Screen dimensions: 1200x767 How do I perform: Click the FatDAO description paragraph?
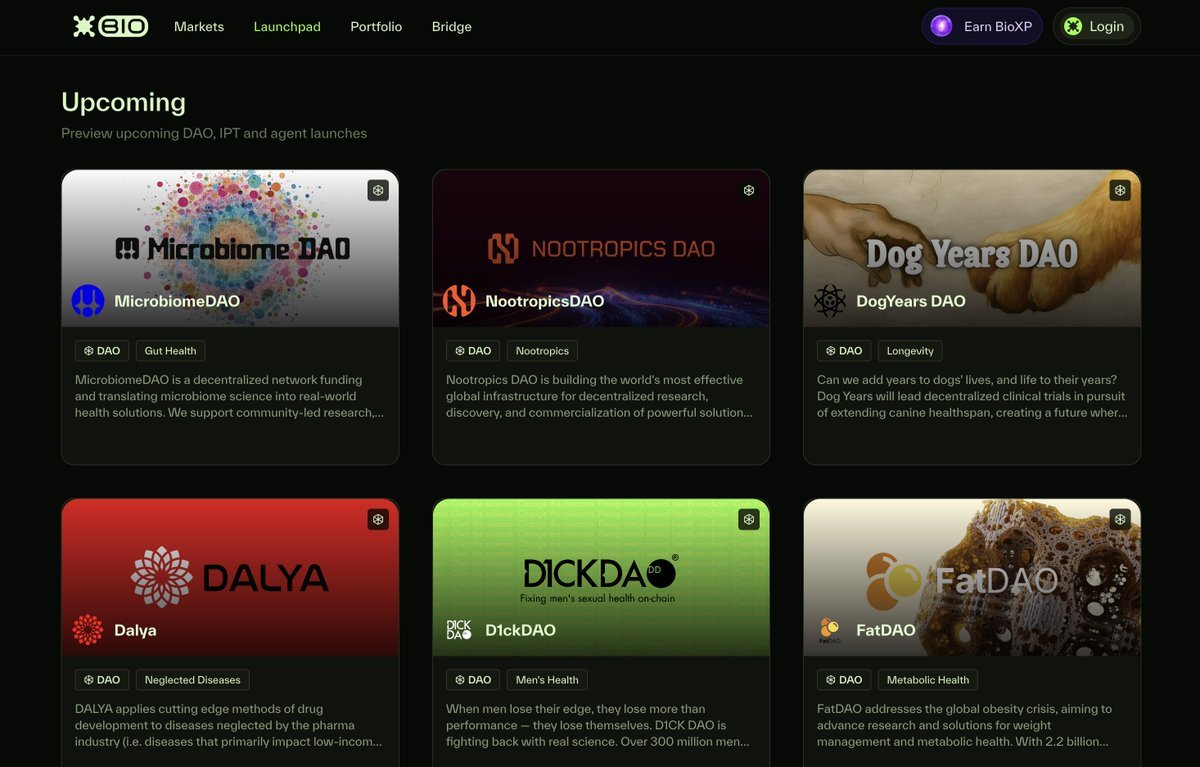pyautogui.click(x=964, y=725)
